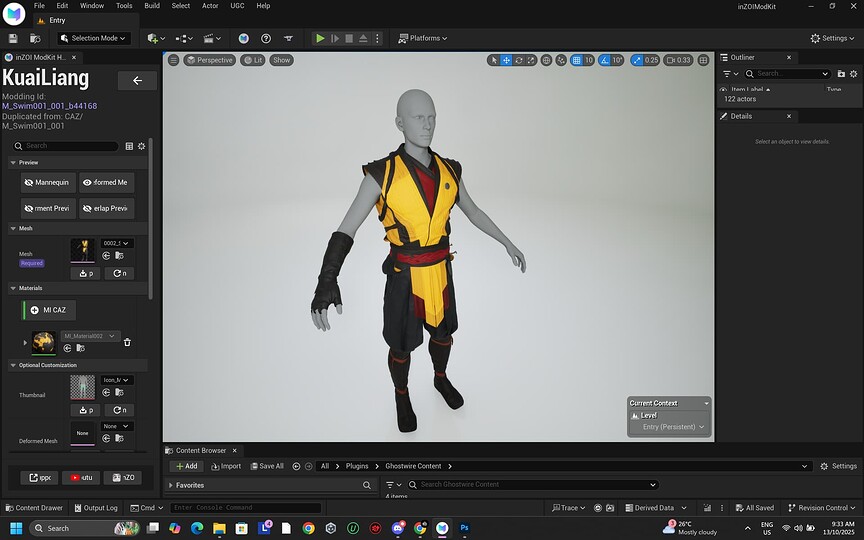Select the rotate transform tool in viewport
864x540 pixels.
[x=519, y=60]
